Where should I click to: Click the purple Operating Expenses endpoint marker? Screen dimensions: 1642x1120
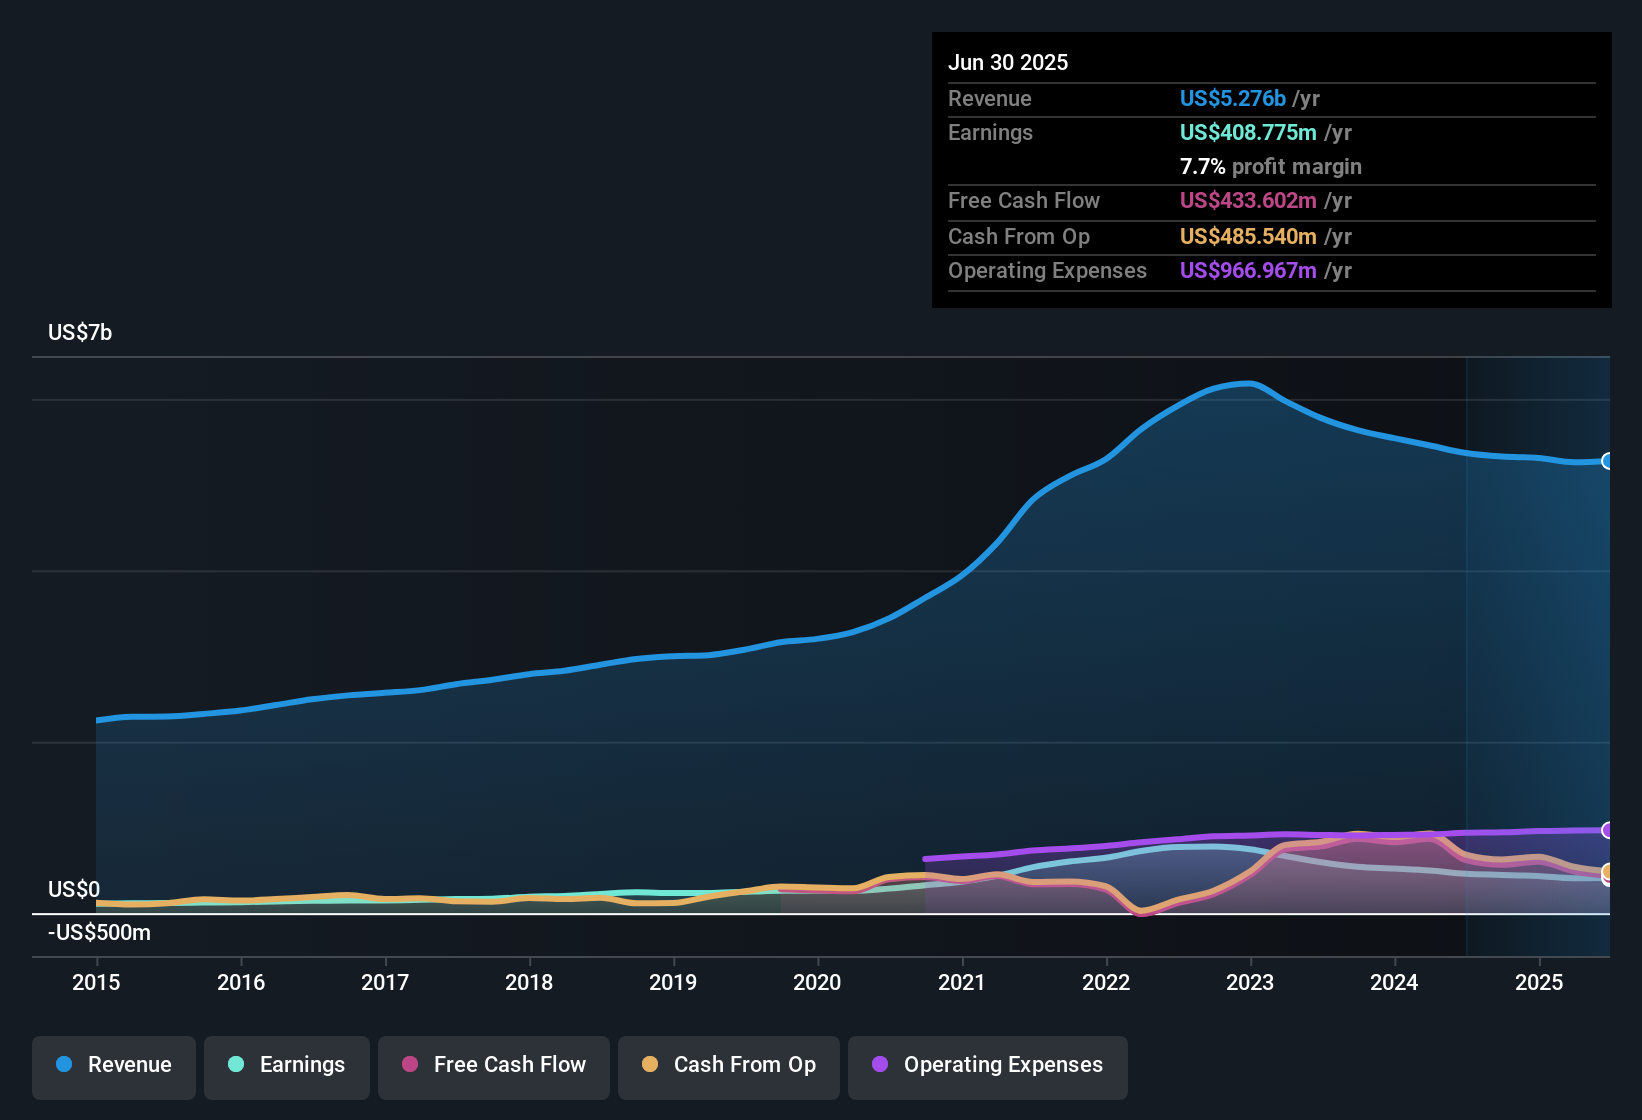pyautogui.click(x=1608, y=830)
